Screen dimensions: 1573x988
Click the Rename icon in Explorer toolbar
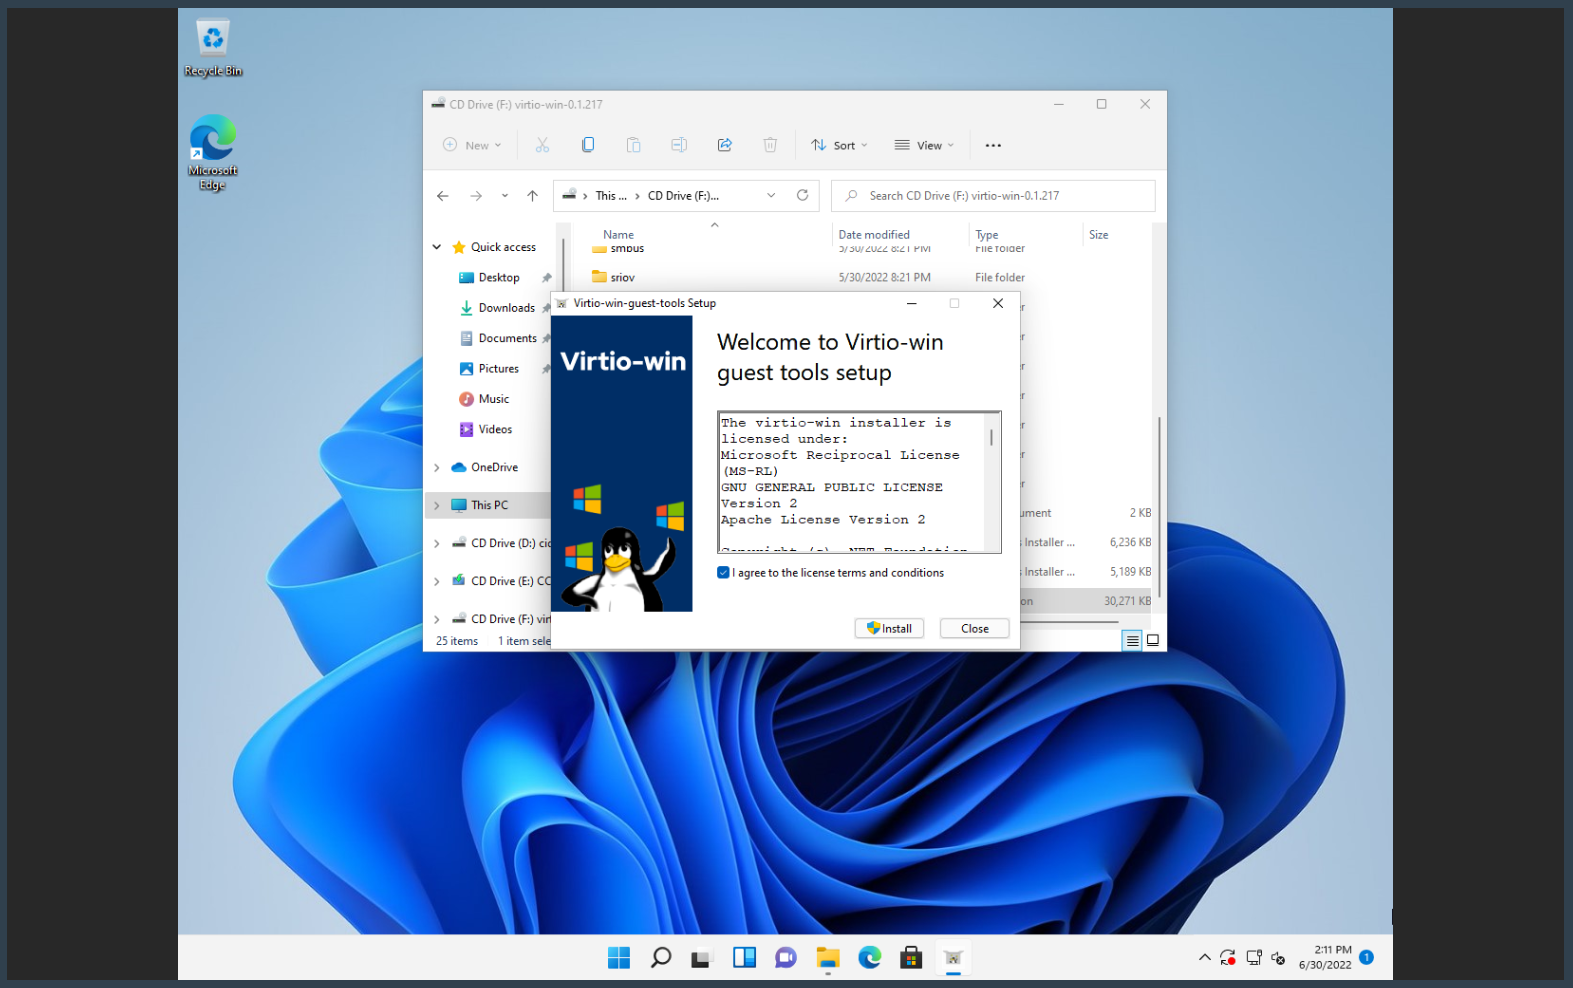[679, 145]
